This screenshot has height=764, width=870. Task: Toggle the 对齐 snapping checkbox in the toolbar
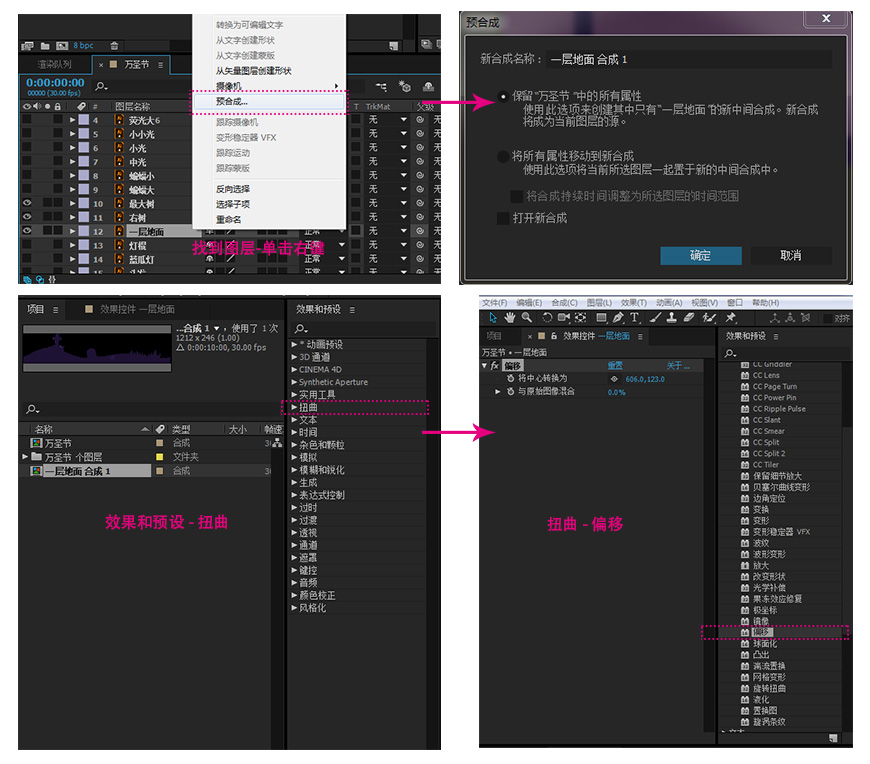pyautogui.click(x=827, y=318)
